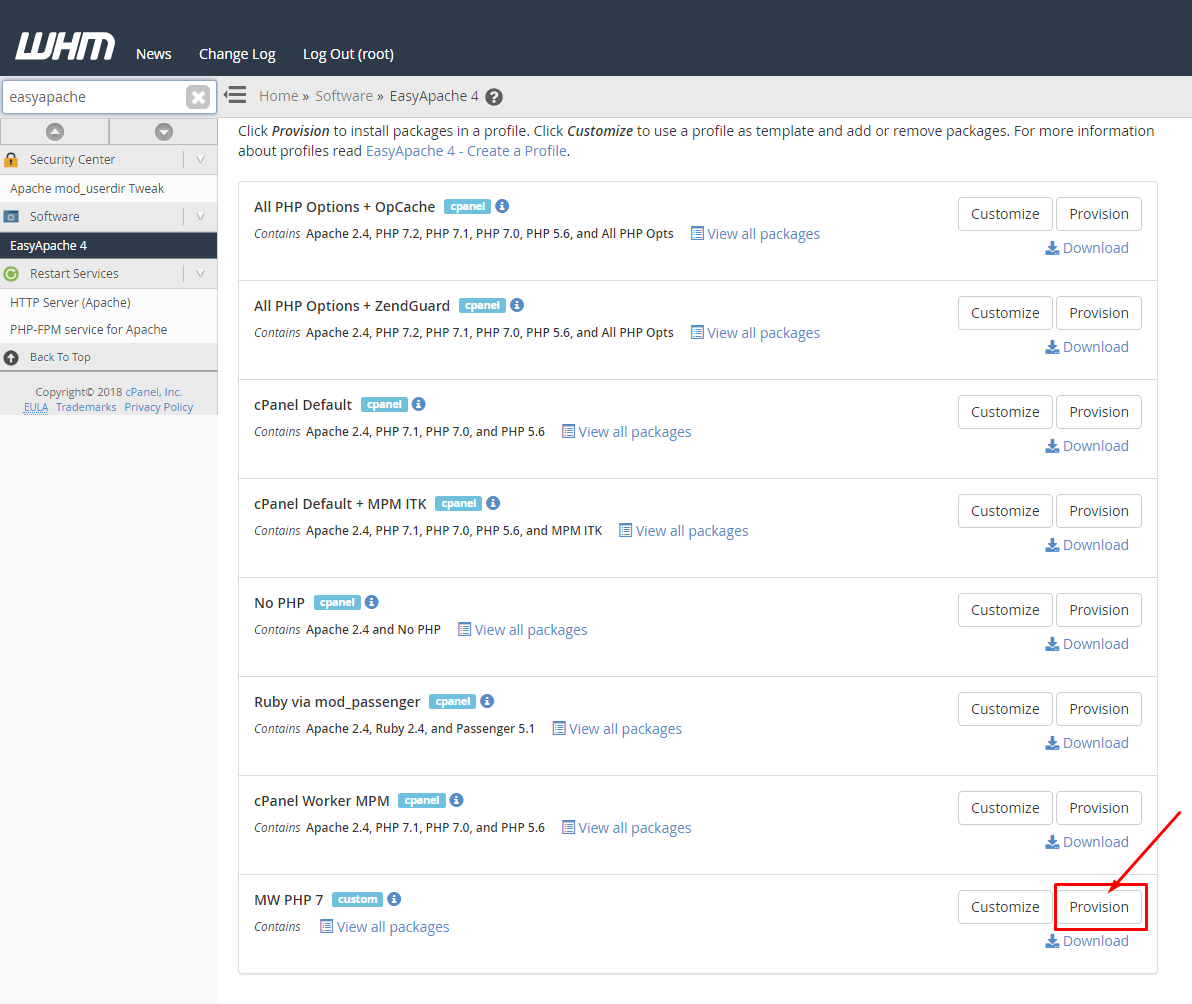Customize All PHP Options + ZendGuard profile
Screen dimensions: 1192x1004
[x=1005, y=313]
